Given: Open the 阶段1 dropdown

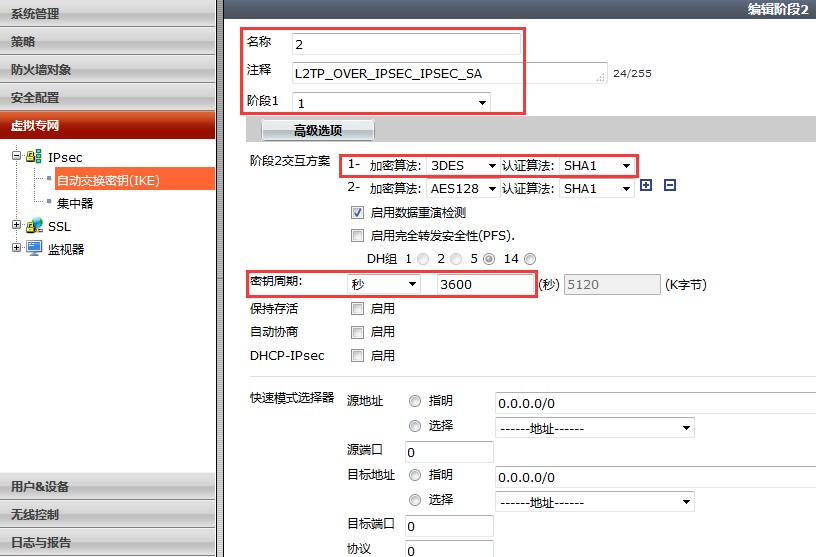Looking at the screenshot, I should 391,103.
